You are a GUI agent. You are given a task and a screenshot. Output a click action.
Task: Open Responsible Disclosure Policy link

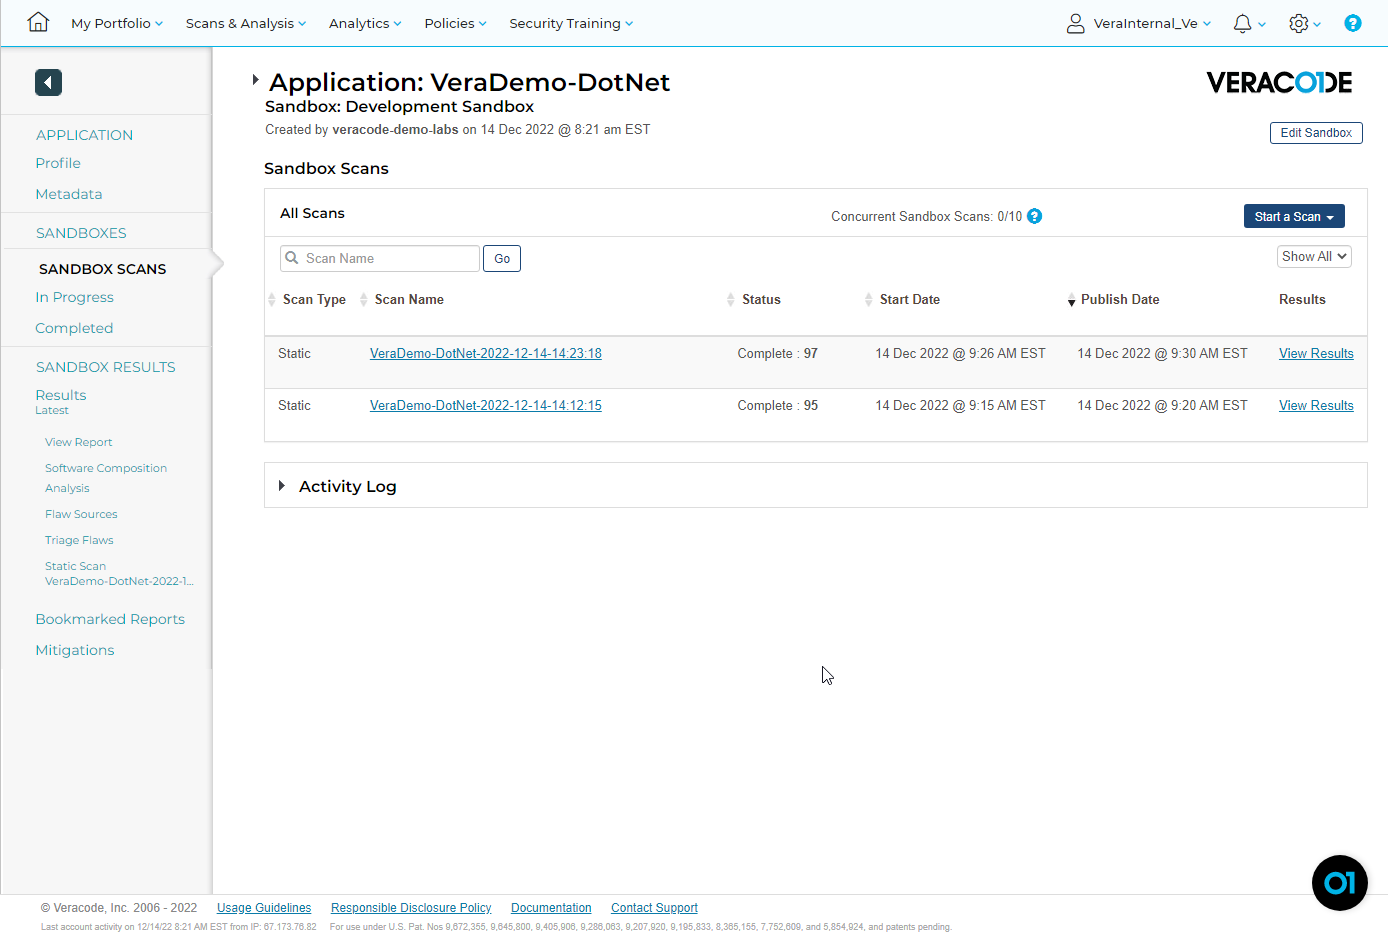(x=411, y=908)
